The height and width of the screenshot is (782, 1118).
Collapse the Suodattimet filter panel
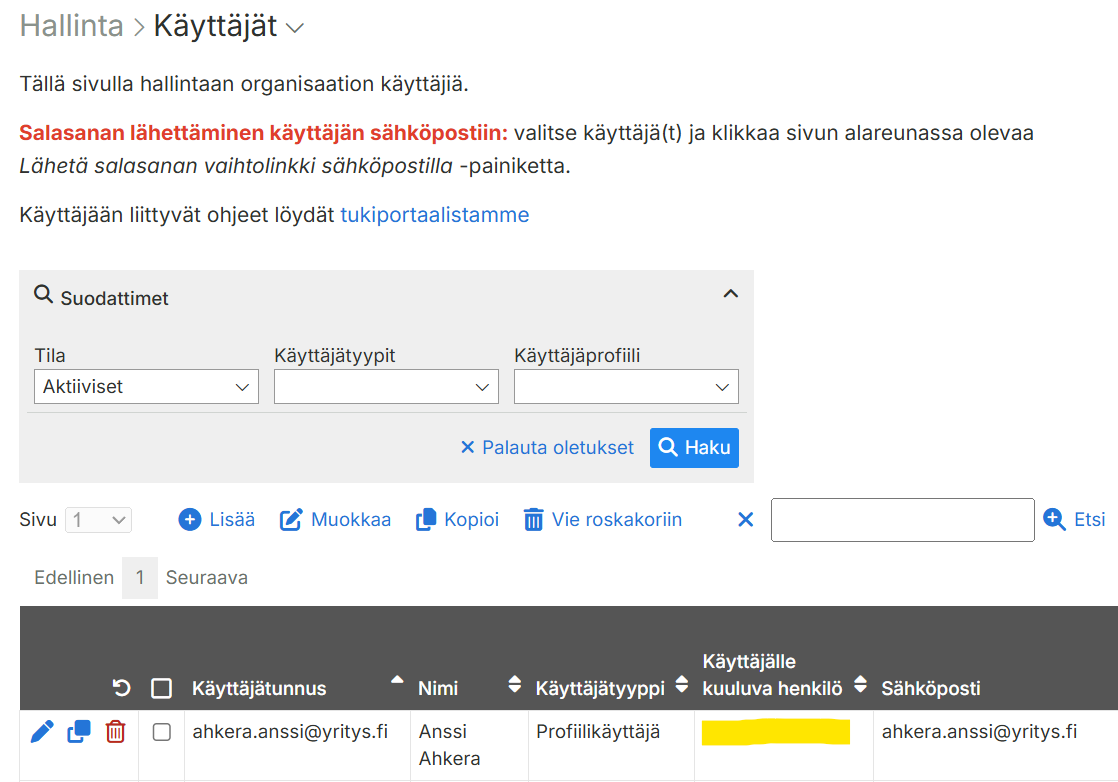pos(730,294)
